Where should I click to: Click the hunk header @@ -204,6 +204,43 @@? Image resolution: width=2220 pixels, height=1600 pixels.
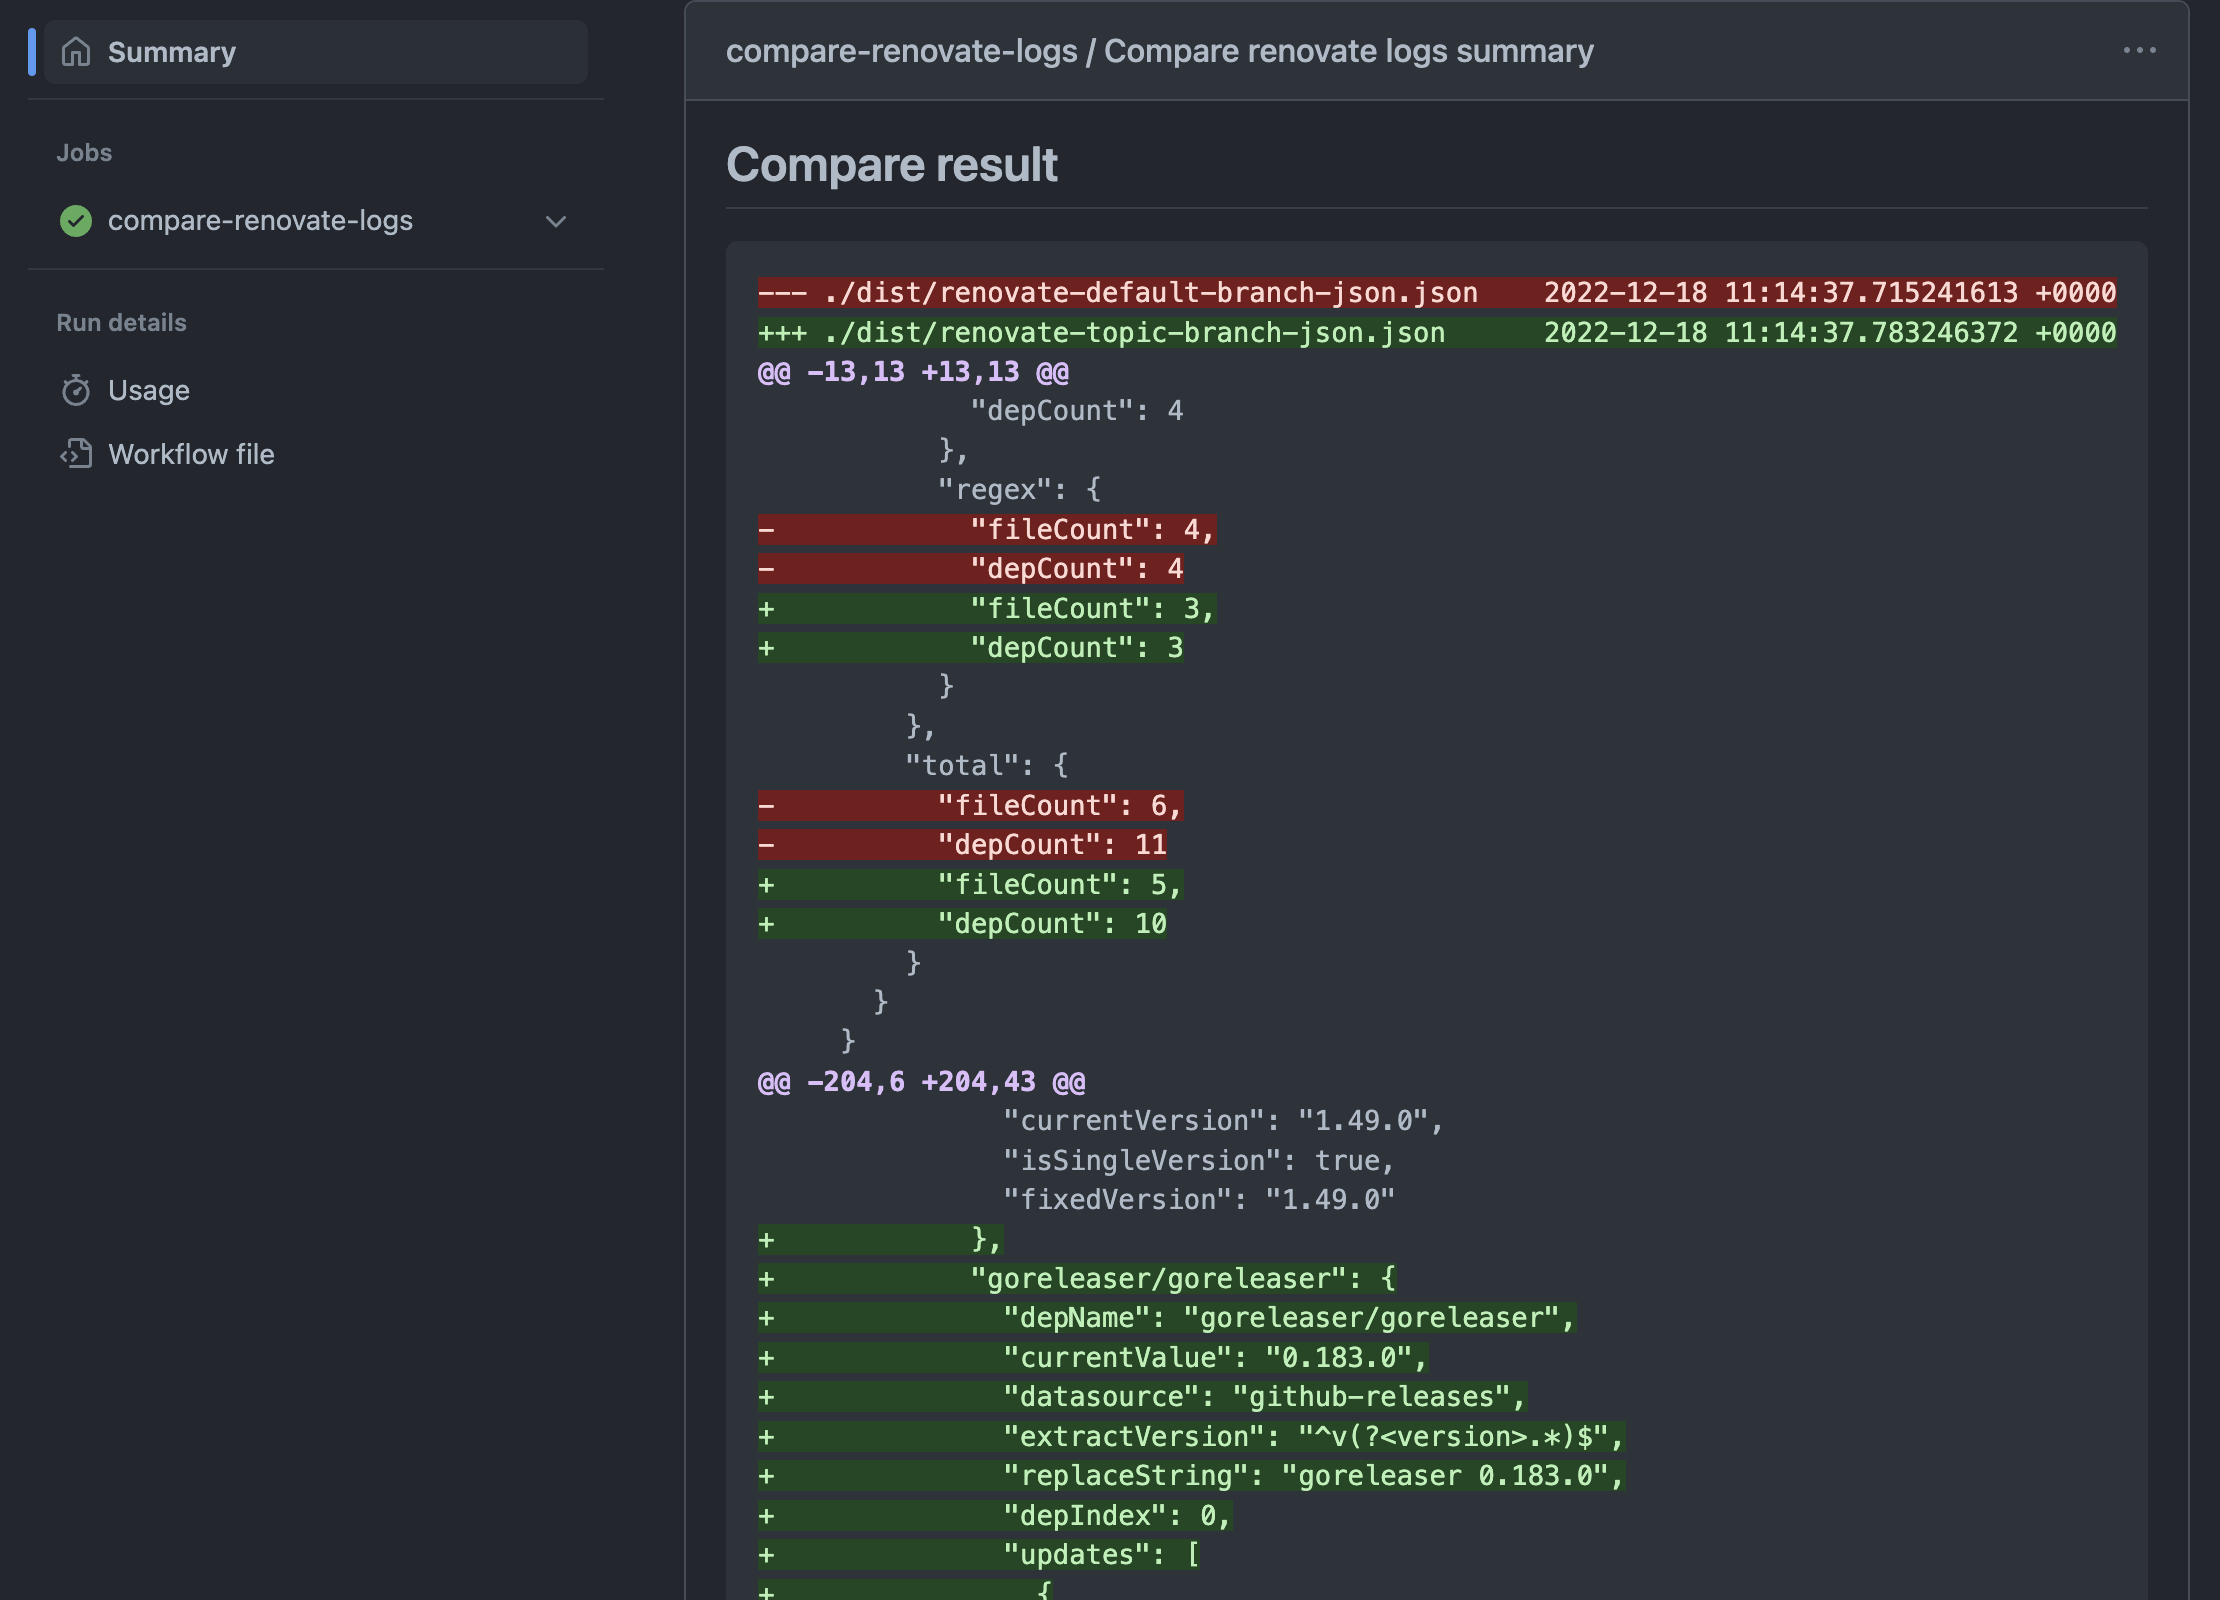pyautogui.click(x=921, y=1082)
